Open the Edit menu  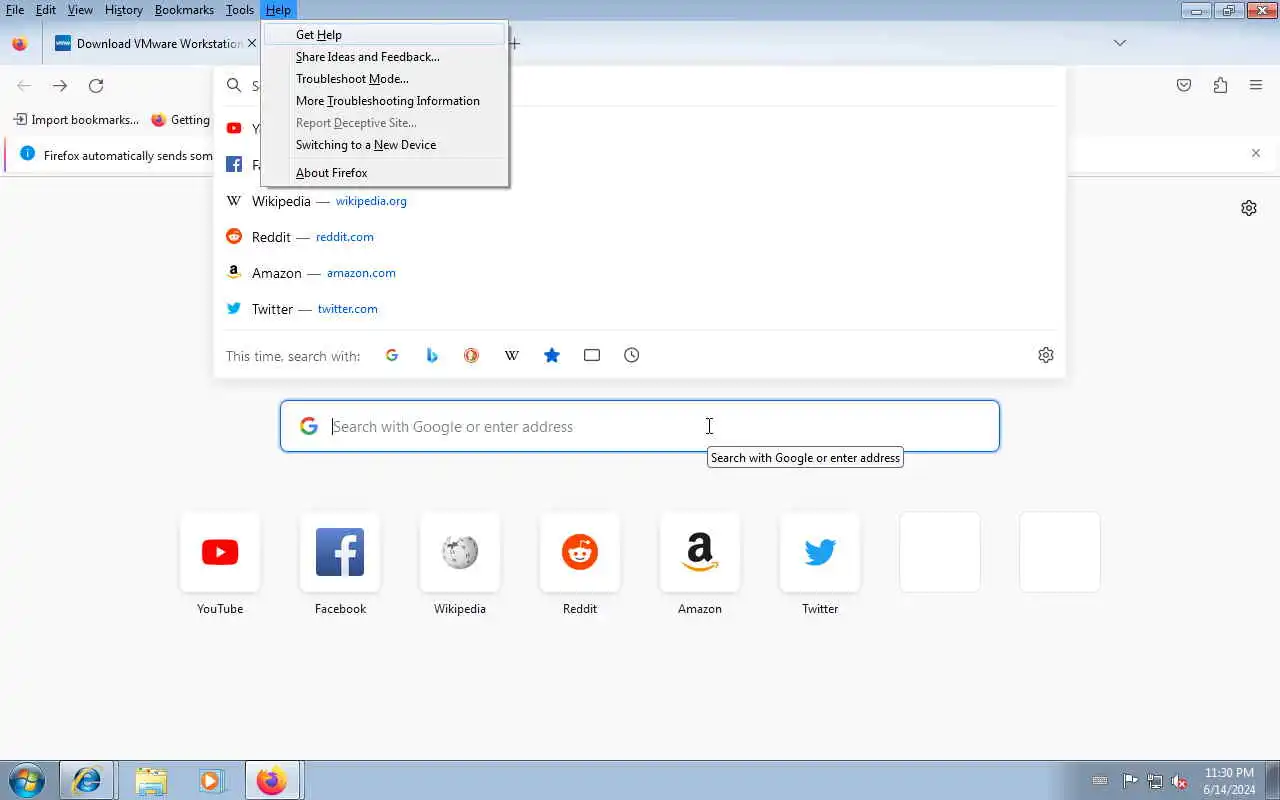pos(46,10)
